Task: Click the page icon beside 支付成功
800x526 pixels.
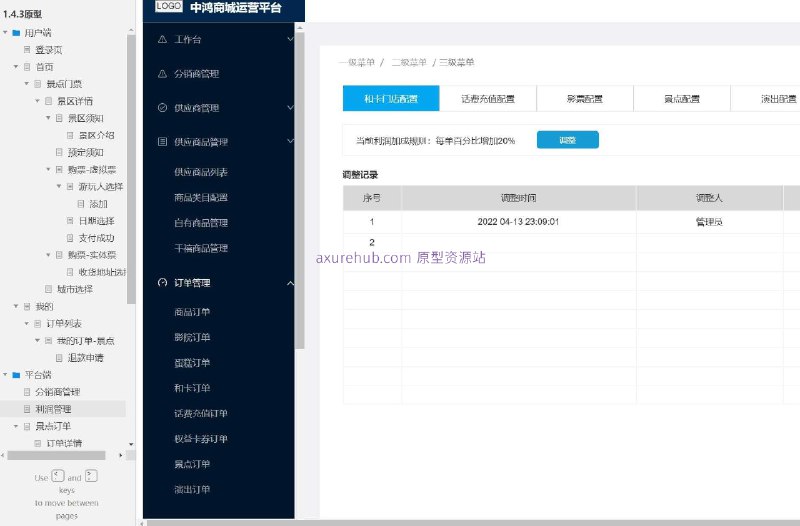Action: [70, 238]
